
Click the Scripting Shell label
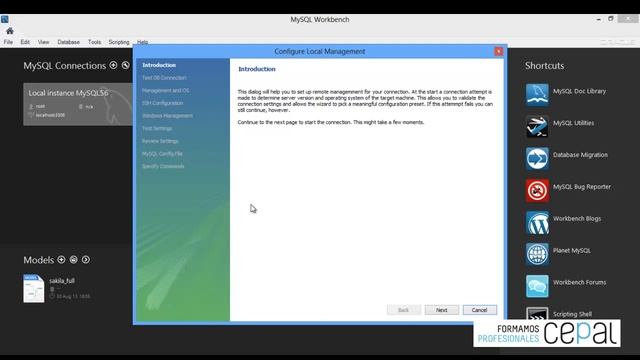click(x=572, y=314)
